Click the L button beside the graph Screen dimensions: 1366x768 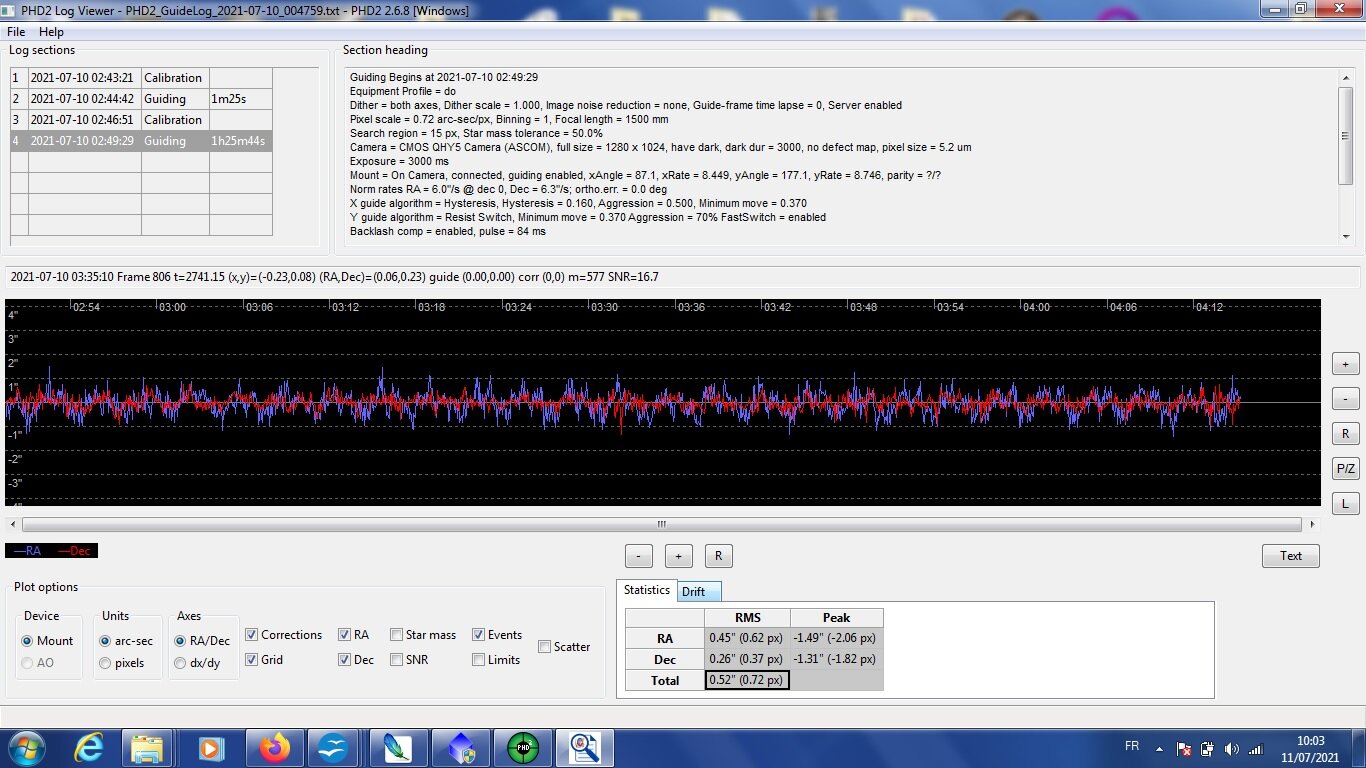(x=1346, y=503)
